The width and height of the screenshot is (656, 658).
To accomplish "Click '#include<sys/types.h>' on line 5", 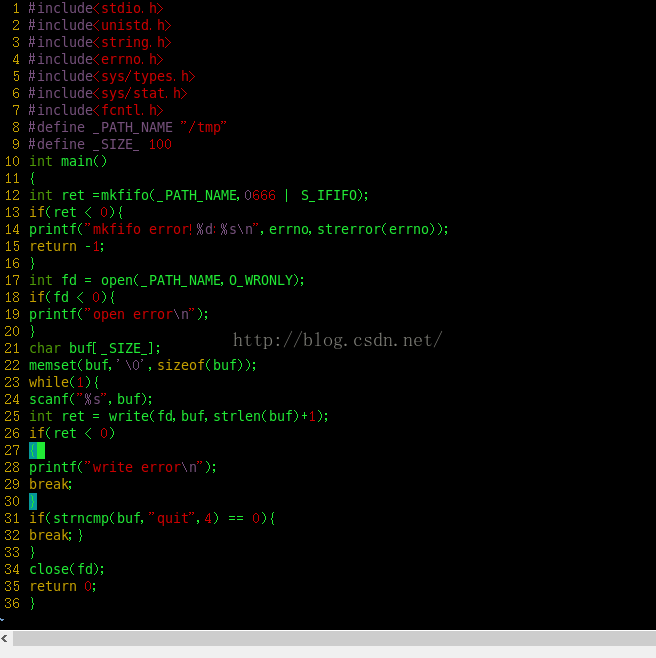I will point(112,76).
